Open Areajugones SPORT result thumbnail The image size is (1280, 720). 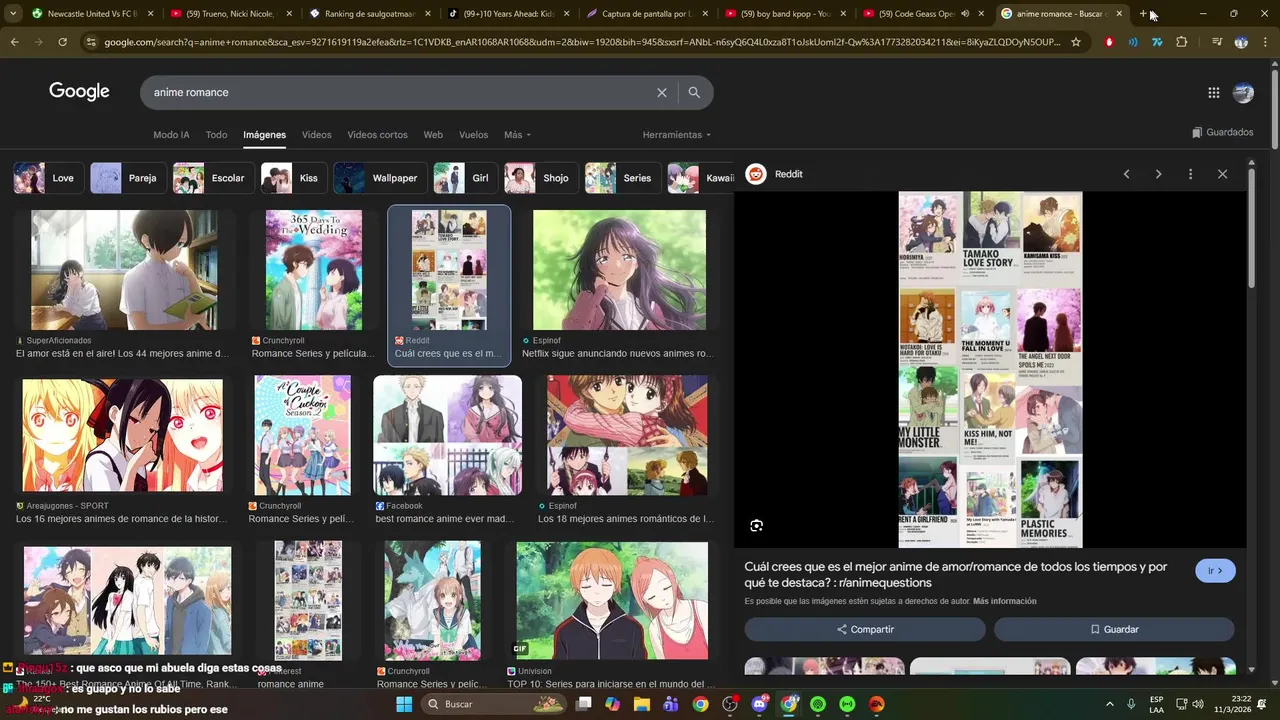tap(122, 435)
